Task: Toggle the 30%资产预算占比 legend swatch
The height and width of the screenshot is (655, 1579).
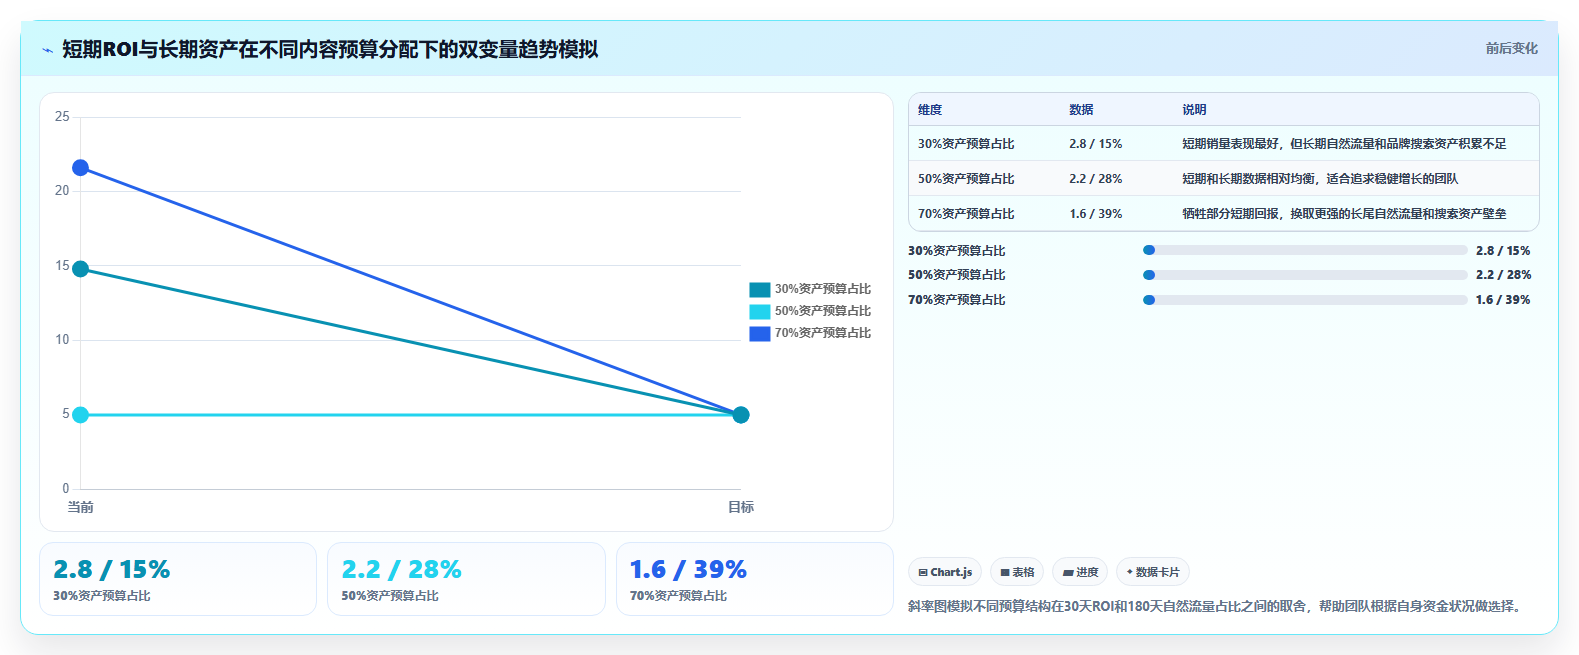Action: coord(760,289)
